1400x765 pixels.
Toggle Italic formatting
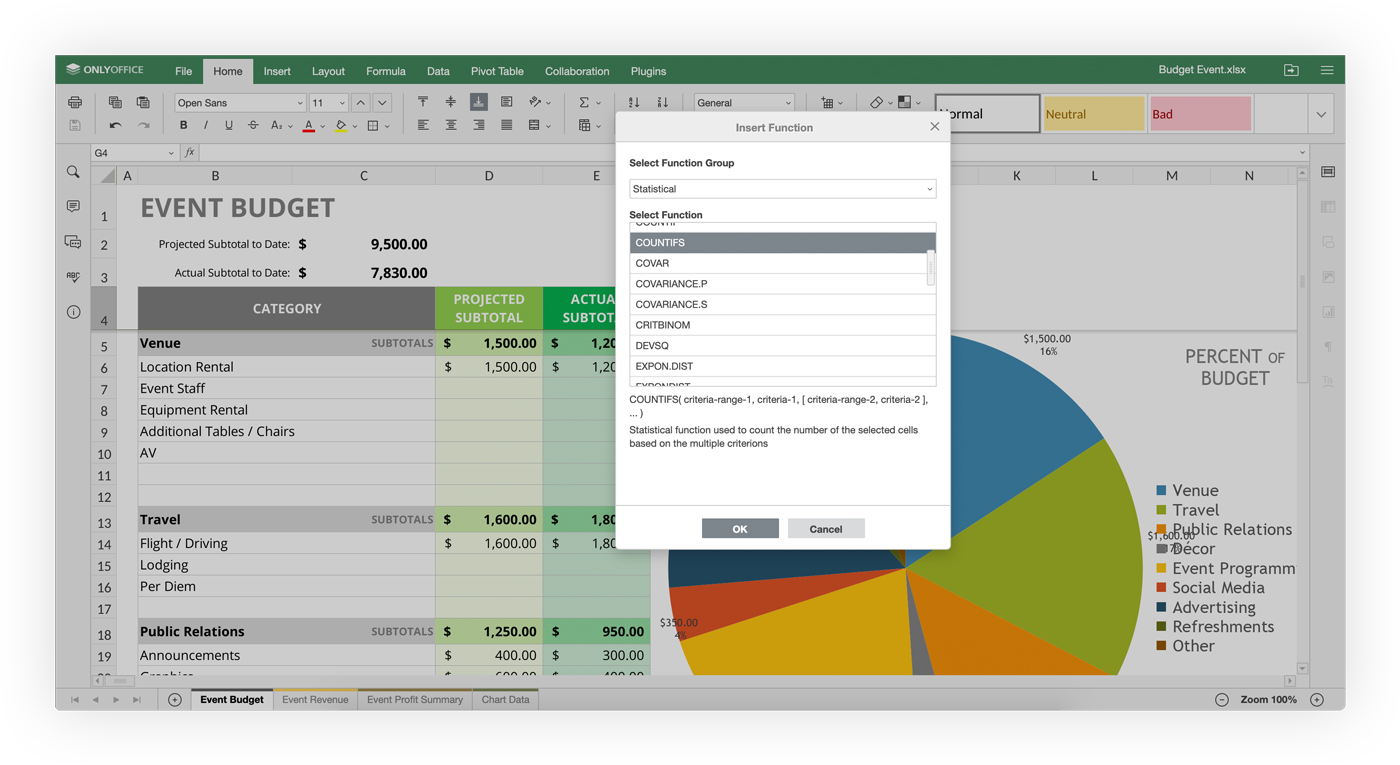[206, 126]
